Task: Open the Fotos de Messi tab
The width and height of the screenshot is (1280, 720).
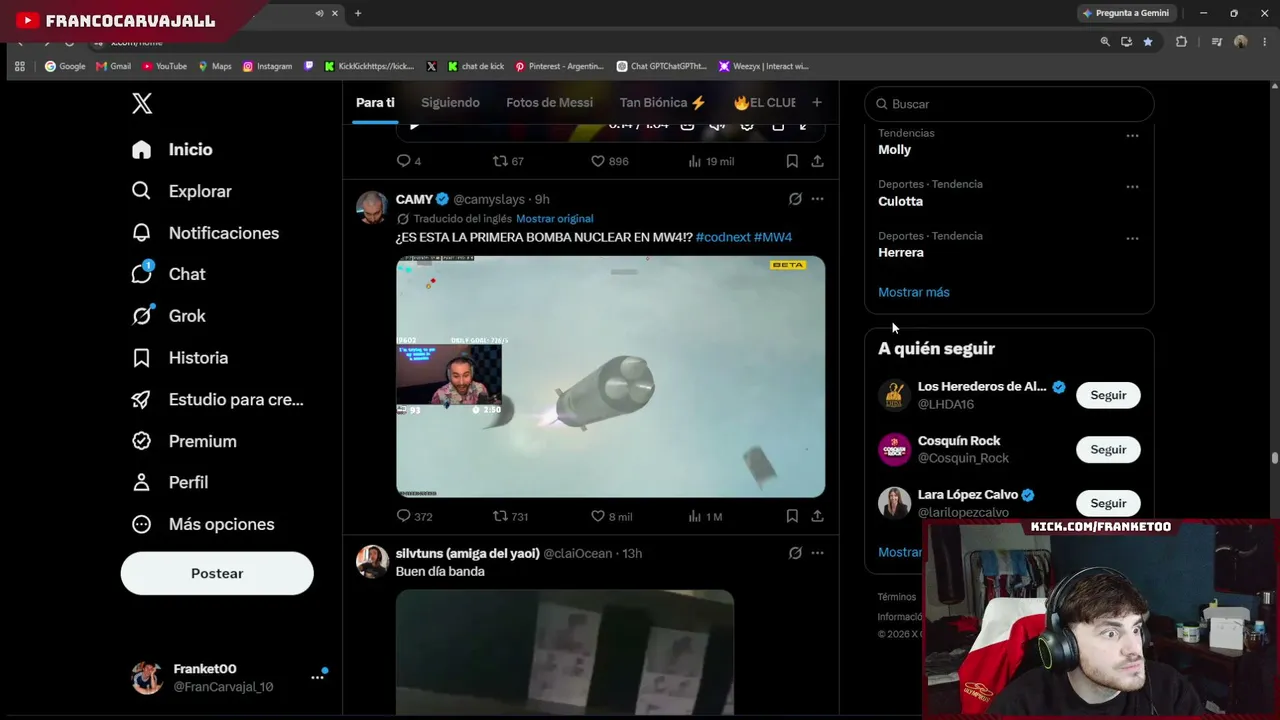Action: coord(549,102)
